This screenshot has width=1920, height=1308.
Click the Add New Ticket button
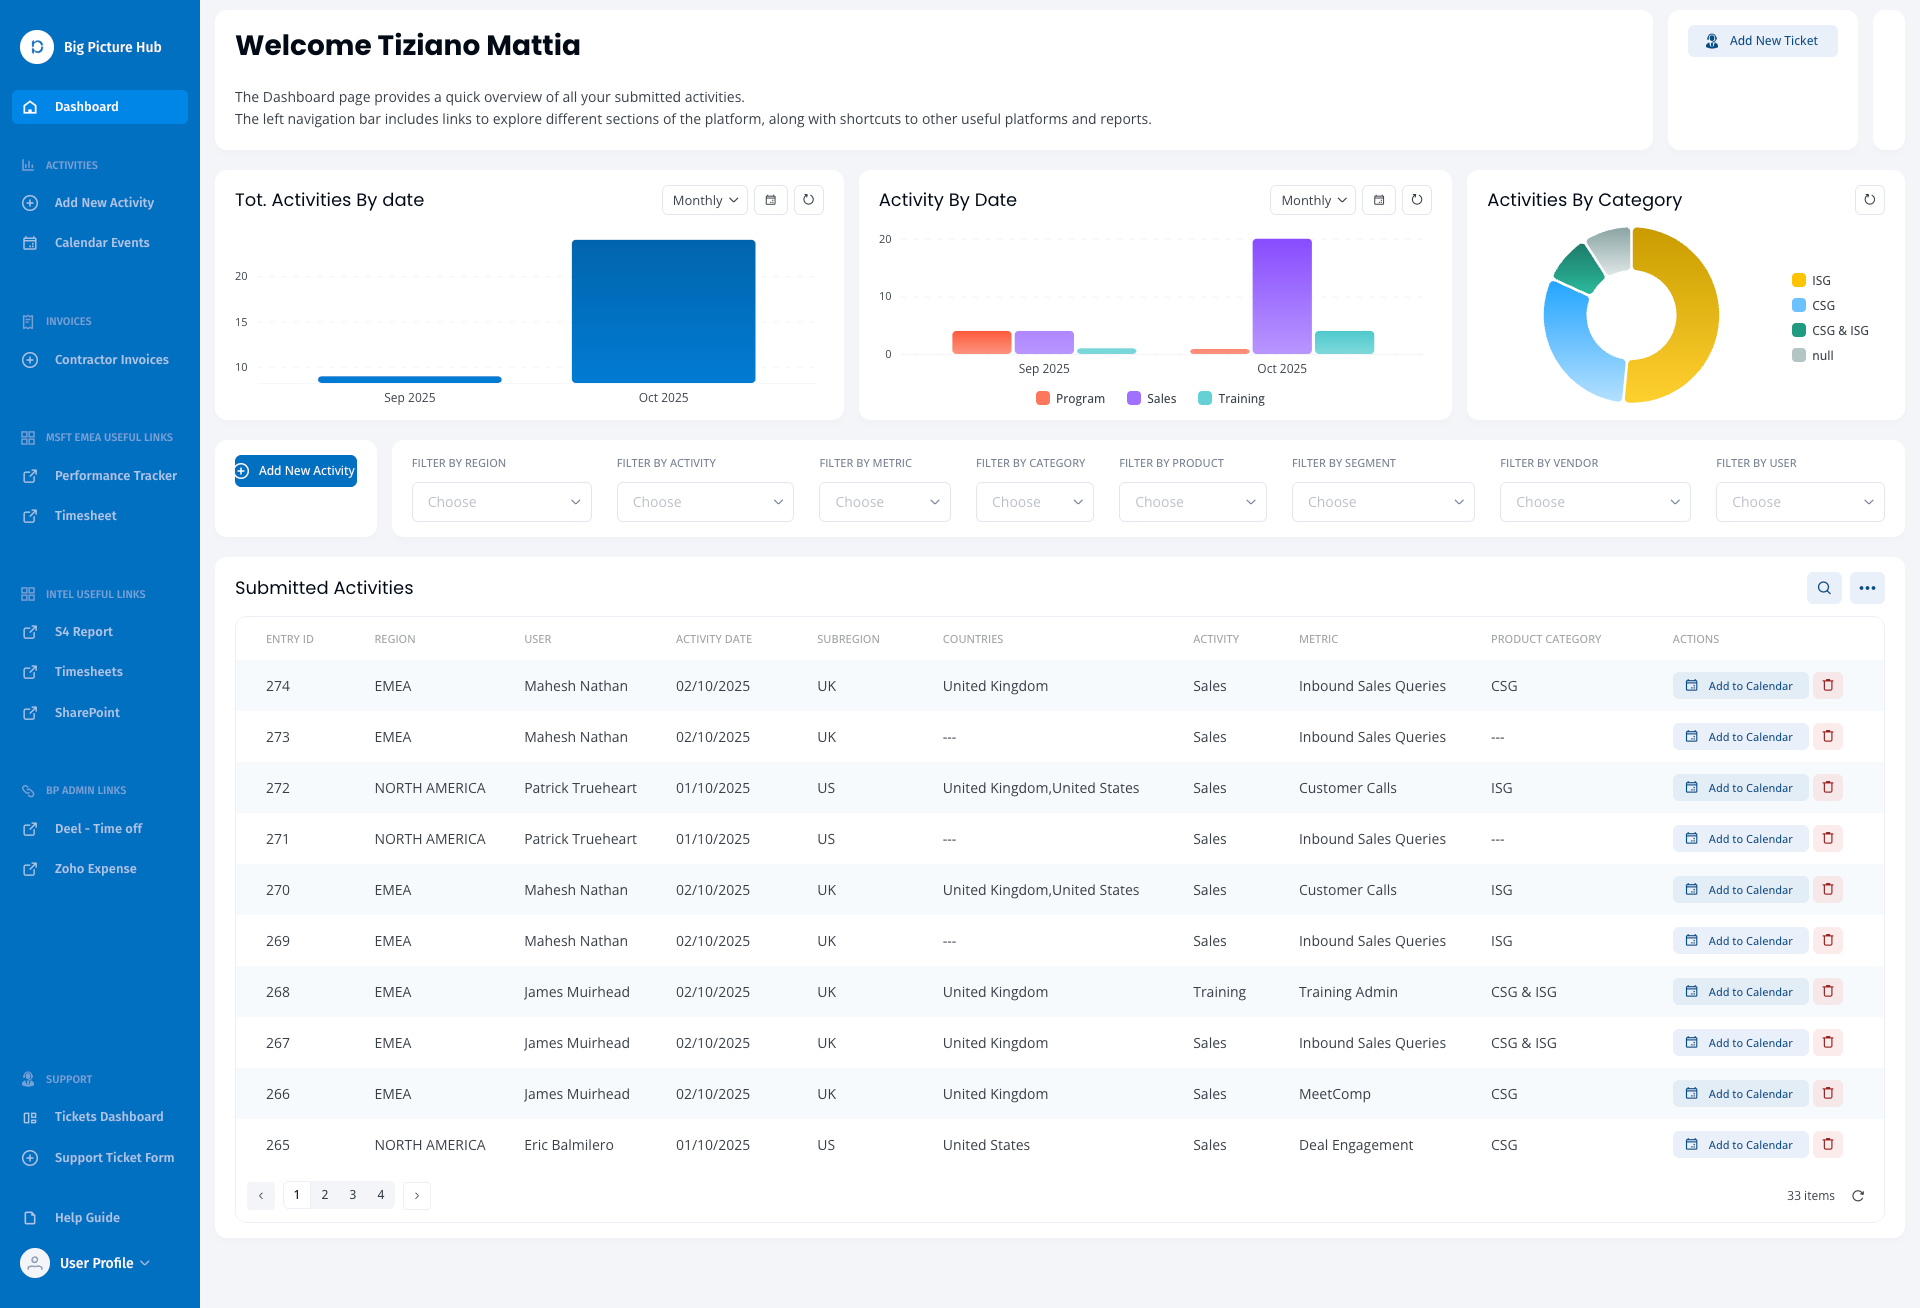pos(1762,41)
